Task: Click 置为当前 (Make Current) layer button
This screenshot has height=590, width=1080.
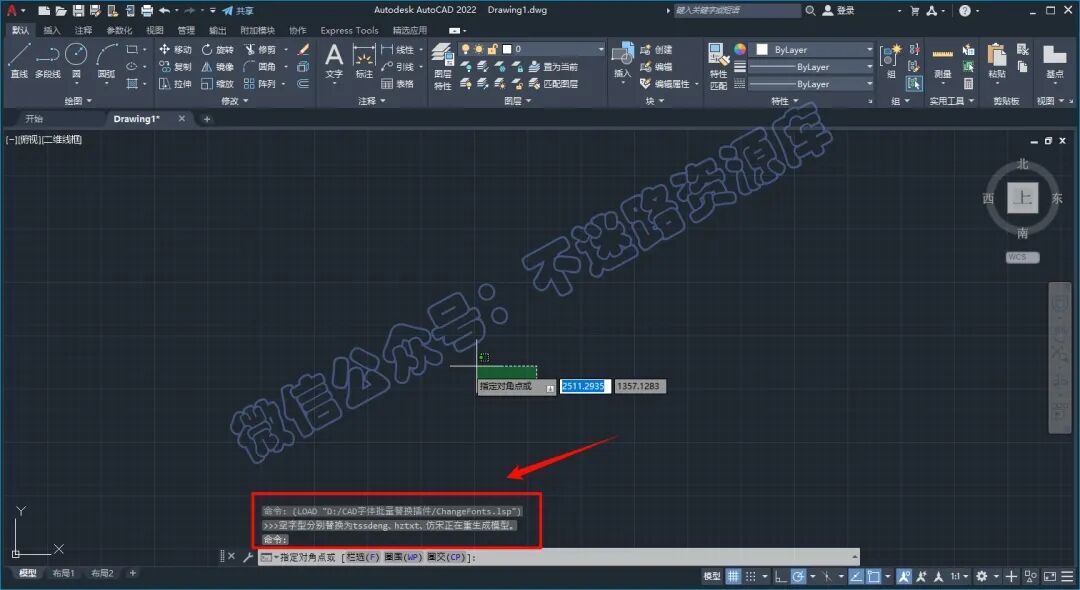Action: point(554,67)
